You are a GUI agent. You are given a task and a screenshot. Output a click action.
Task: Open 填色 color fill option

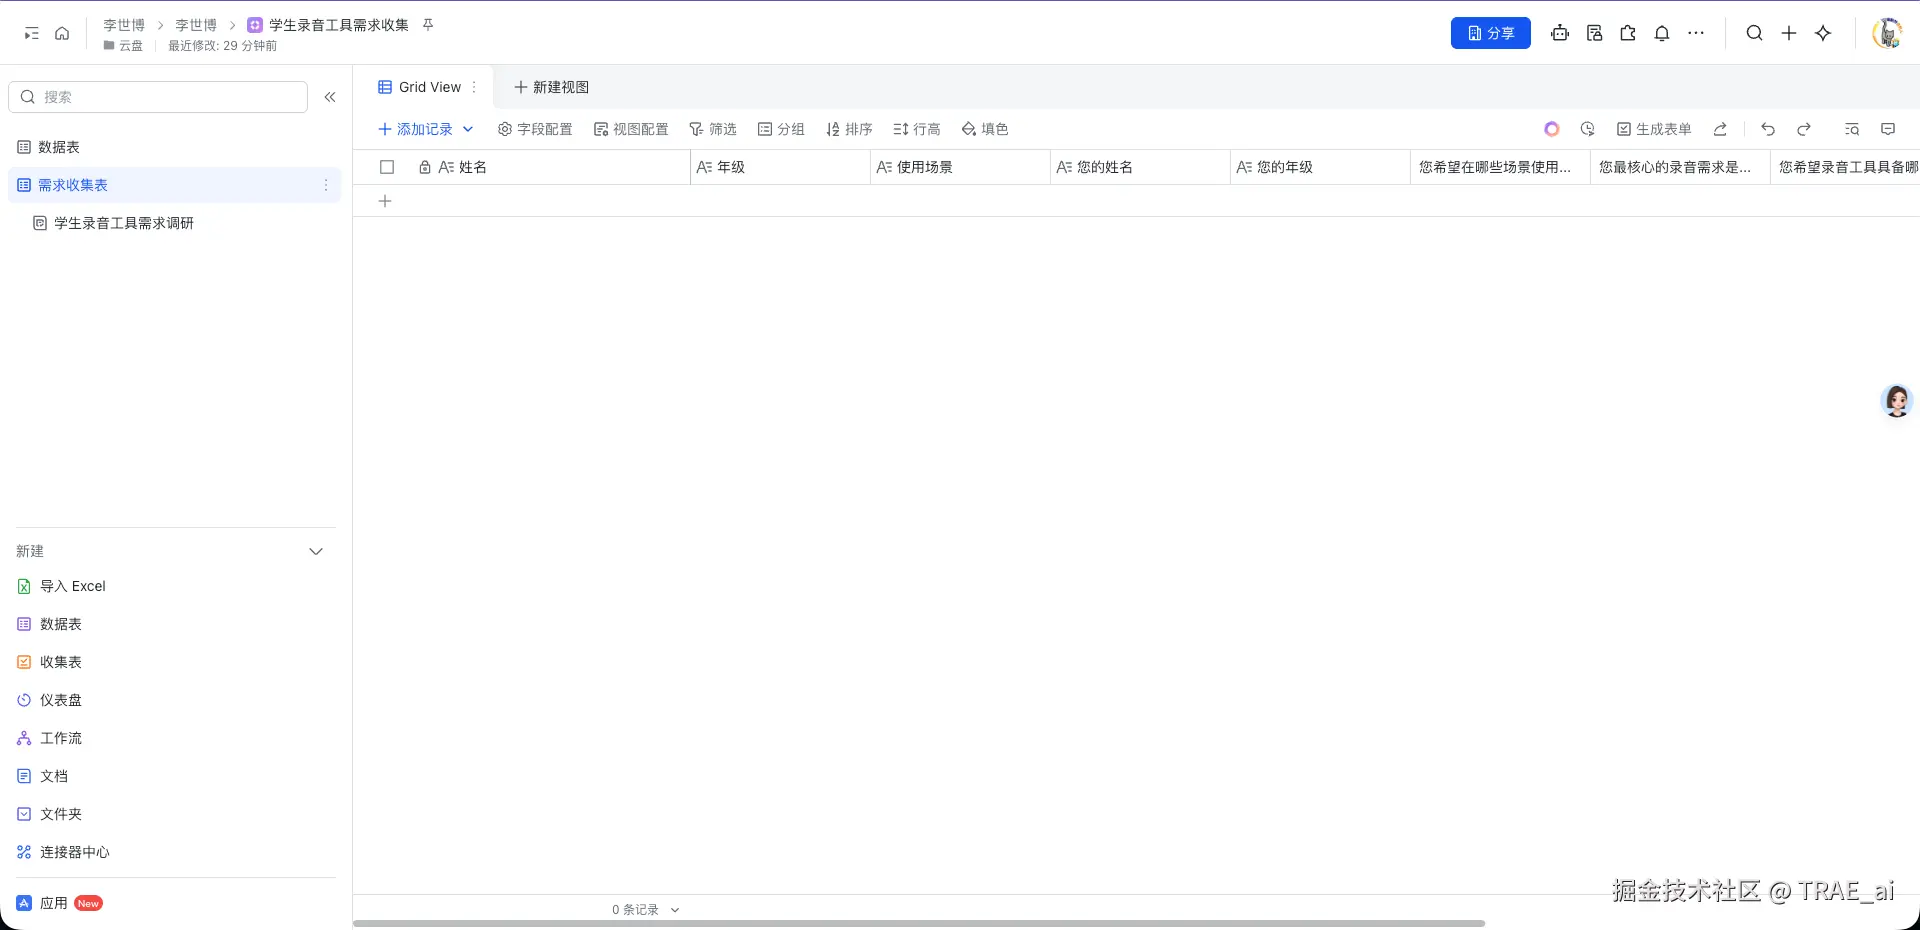click(985, 129)
